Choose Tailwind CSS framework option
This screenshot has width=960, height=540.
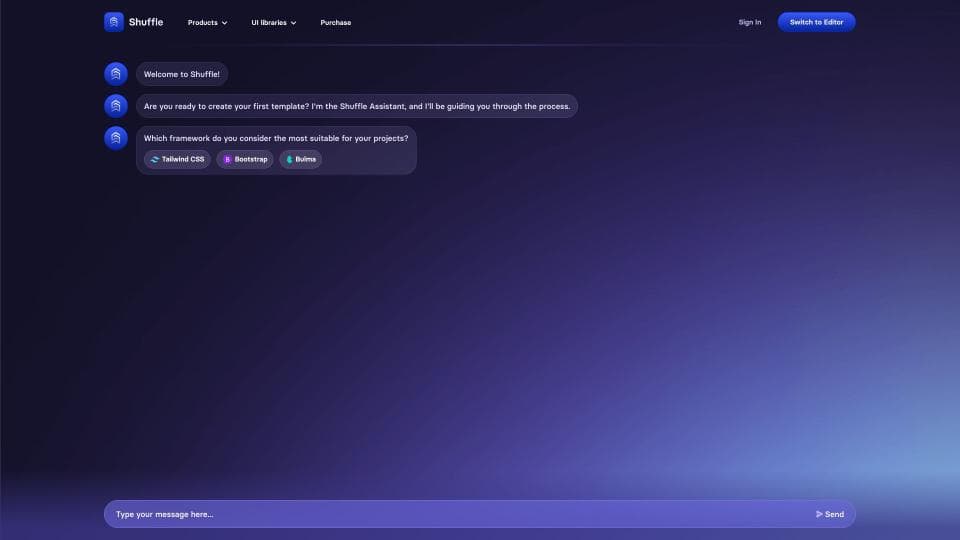coord(178,159)
